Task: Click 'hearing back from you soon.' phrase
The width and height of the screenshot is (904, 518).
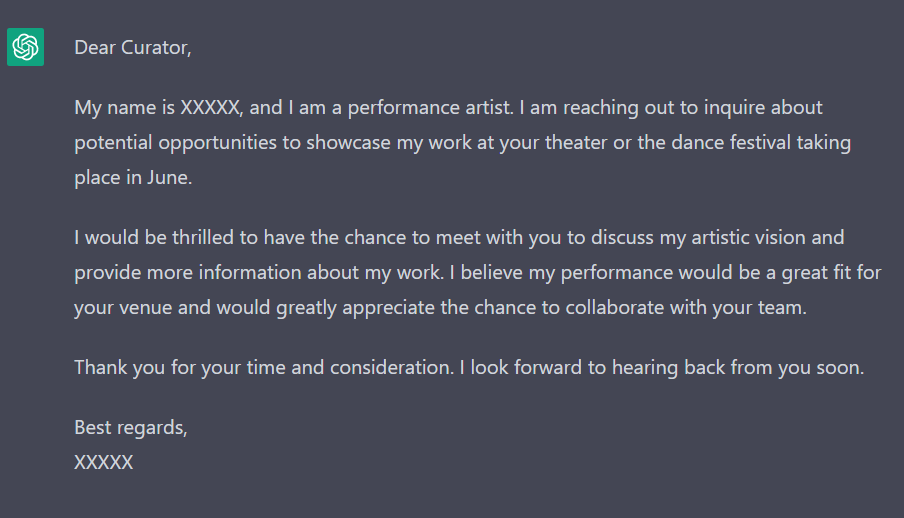Action: tap(738, 368)
